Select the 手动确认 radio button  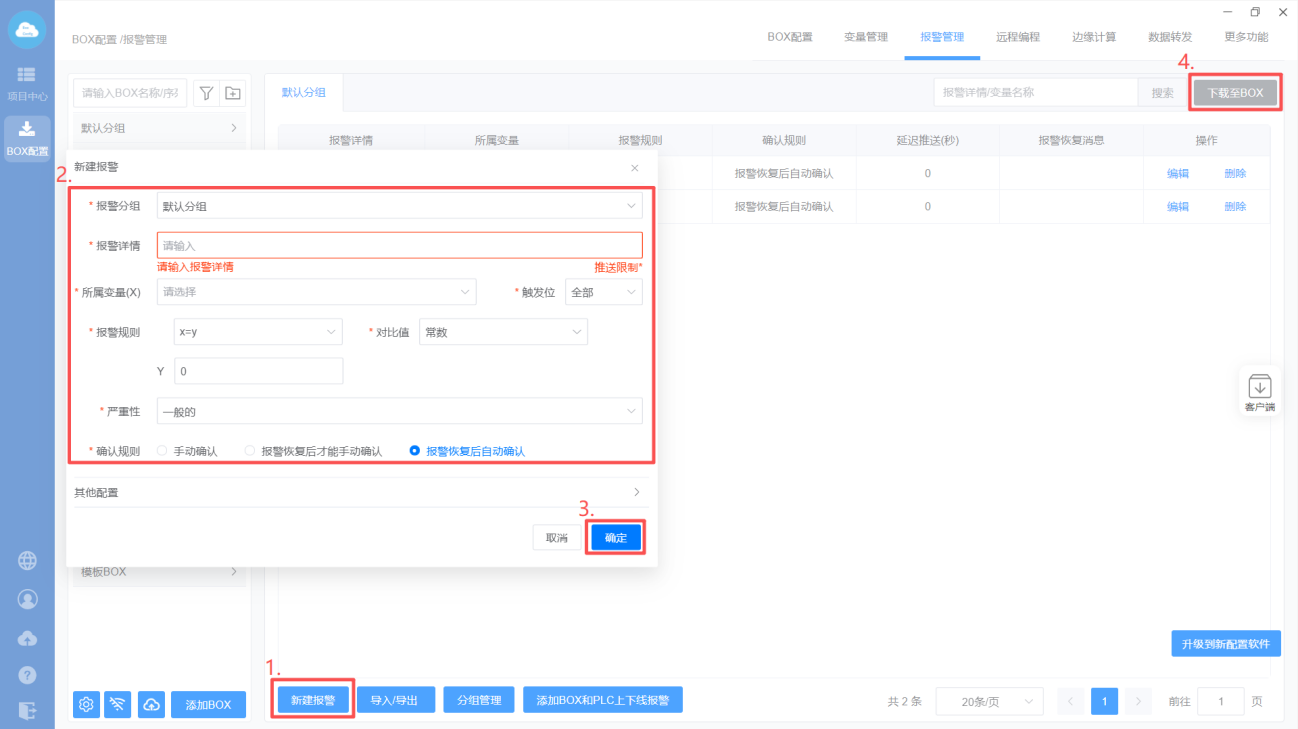pyautogui.click(x=162, y=451)
